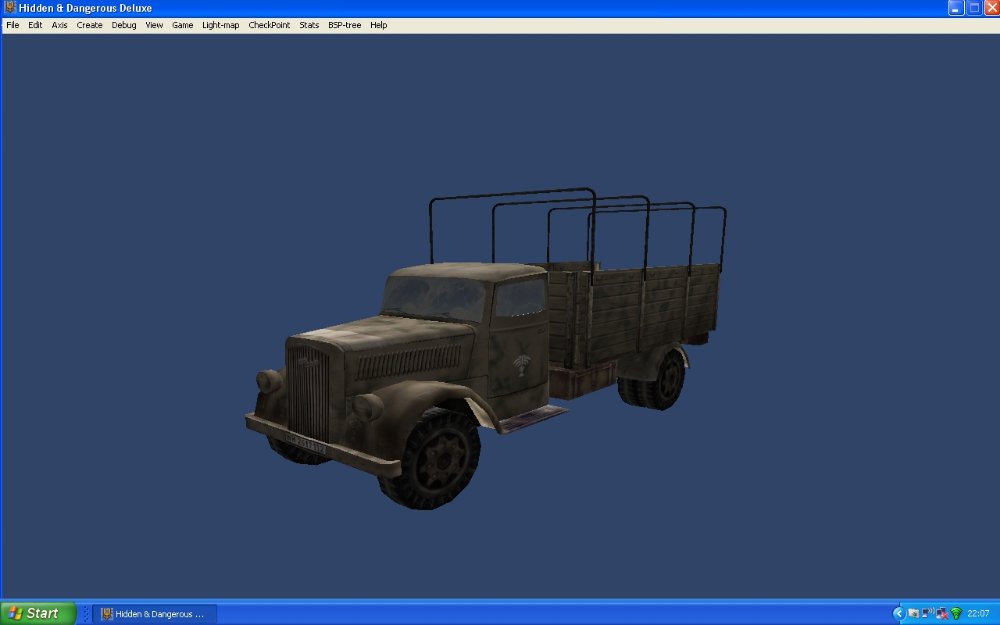
Task: Open the Axis menu
Action: [x=60, y=25]
